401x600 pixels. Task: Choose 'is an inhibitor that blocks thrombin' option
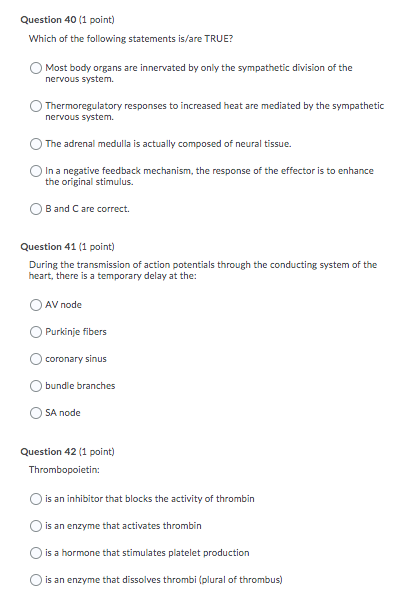click(36, 499)
